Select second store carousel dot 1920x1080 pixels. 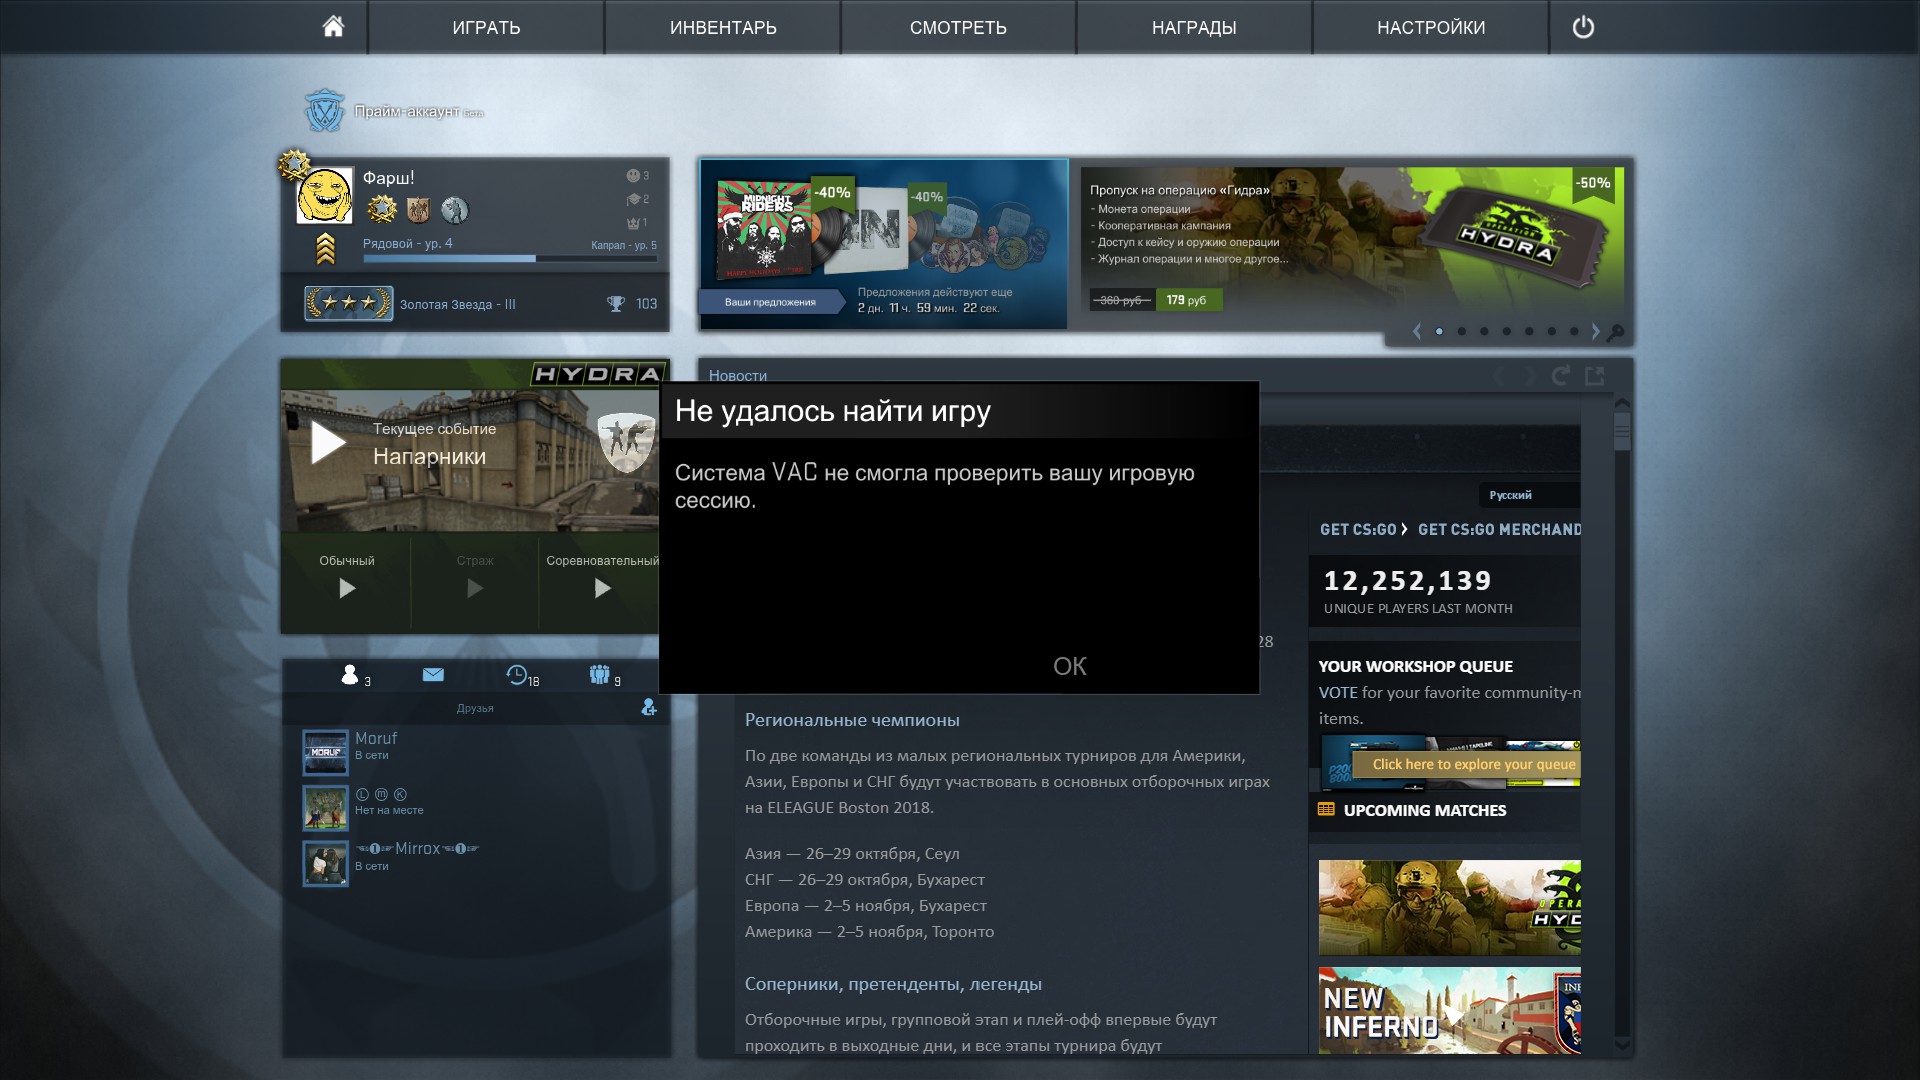[1462, 331]
